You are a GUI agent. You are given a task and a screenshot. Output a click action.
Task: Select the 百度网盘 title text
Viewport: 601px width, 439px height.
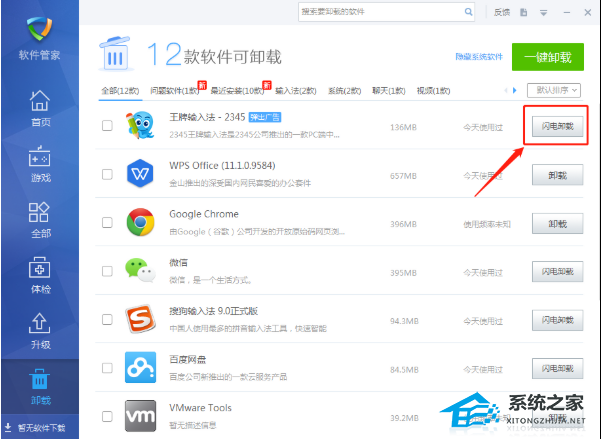pyautogui.click(x=188, y=359)
